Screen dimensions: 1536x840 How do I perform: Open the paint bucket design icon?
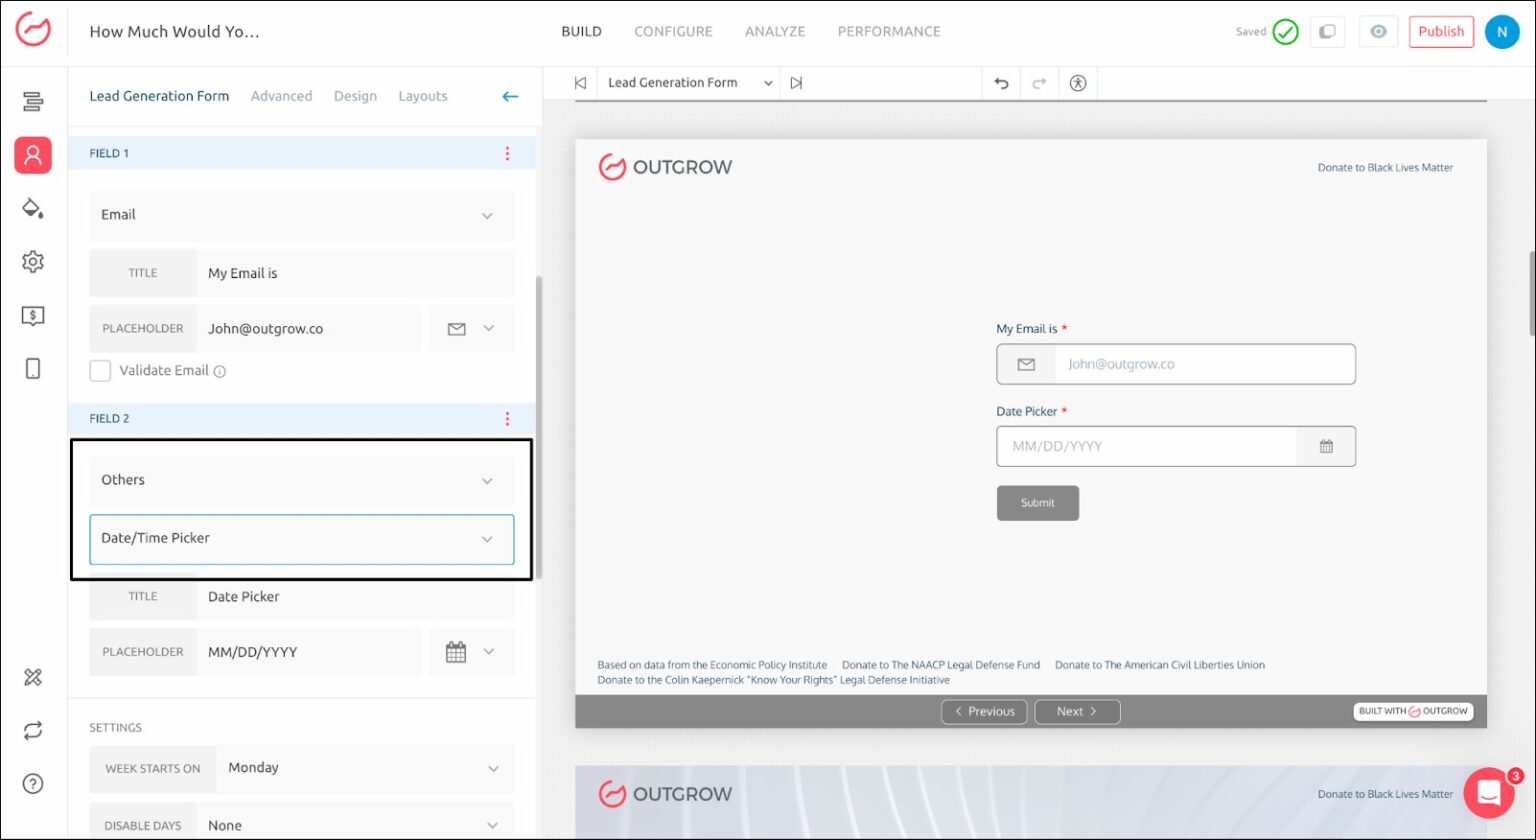(x=33, y=208)
